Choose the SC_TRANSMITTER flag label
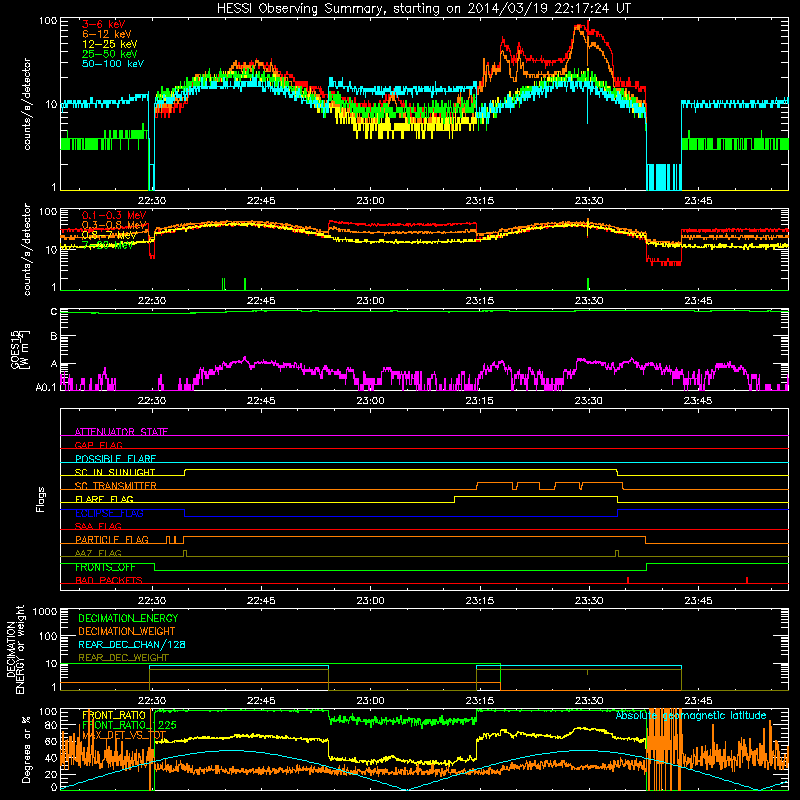800x800 pixels. click(115, 486)
